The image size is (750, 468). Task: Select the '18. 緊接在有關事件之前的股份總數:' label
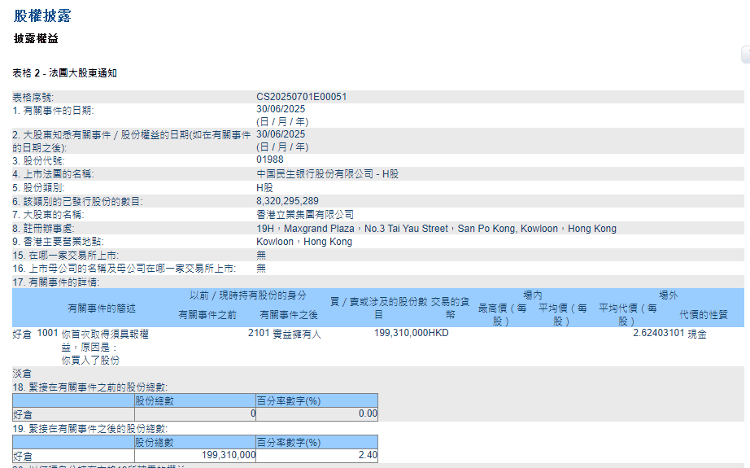pyautogui.click(x=90, y=387)
